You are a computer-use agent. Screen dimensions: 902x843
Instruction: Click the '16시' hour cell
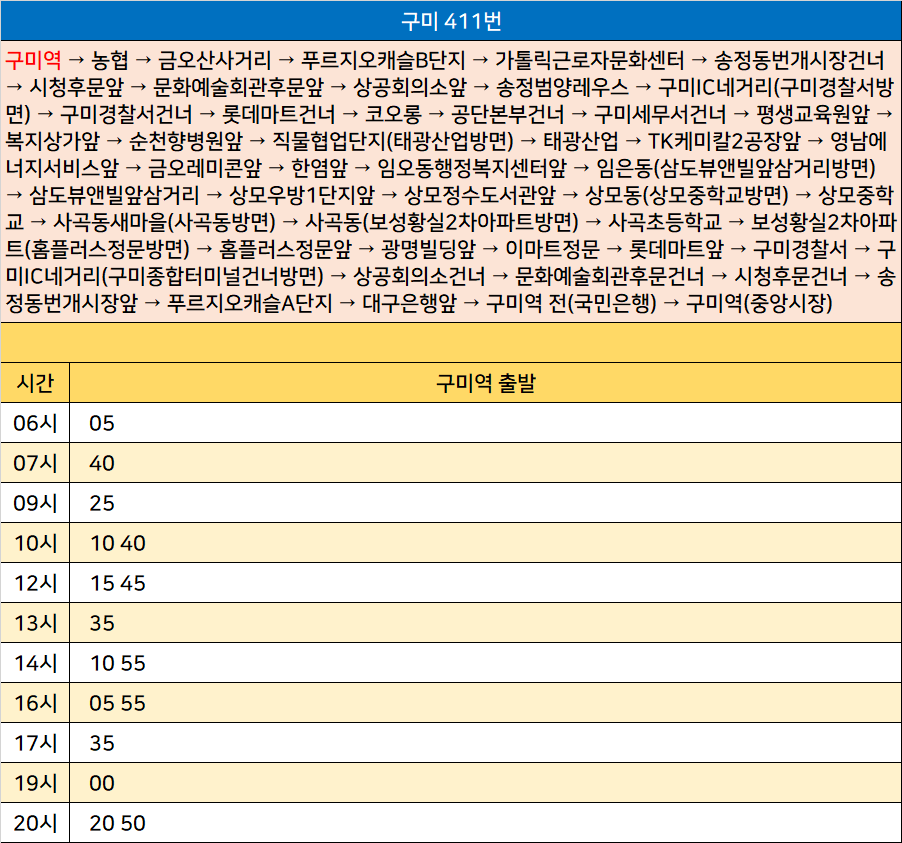click(x=35, y=703)
